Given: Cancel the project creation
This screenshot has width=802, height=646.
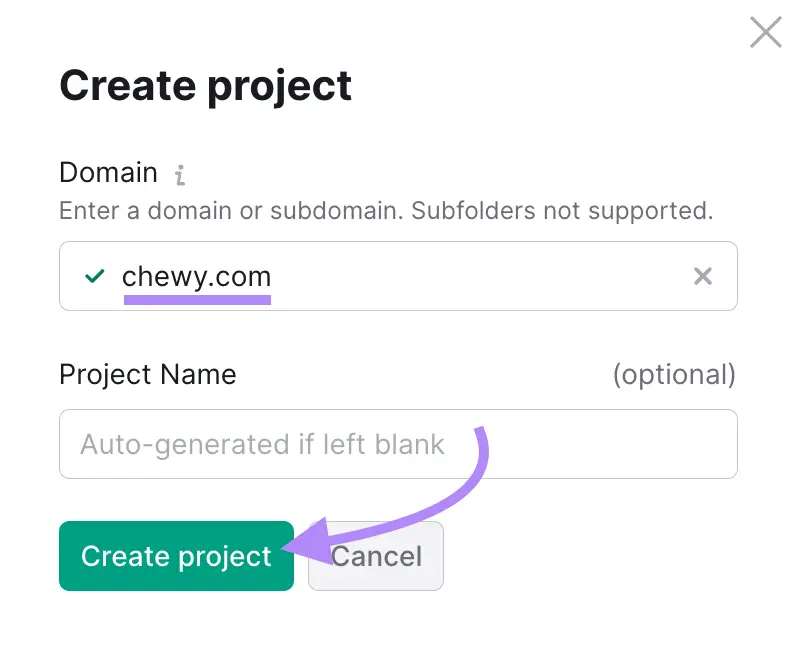Looking at the screenshot, I should tap(376, 556).
